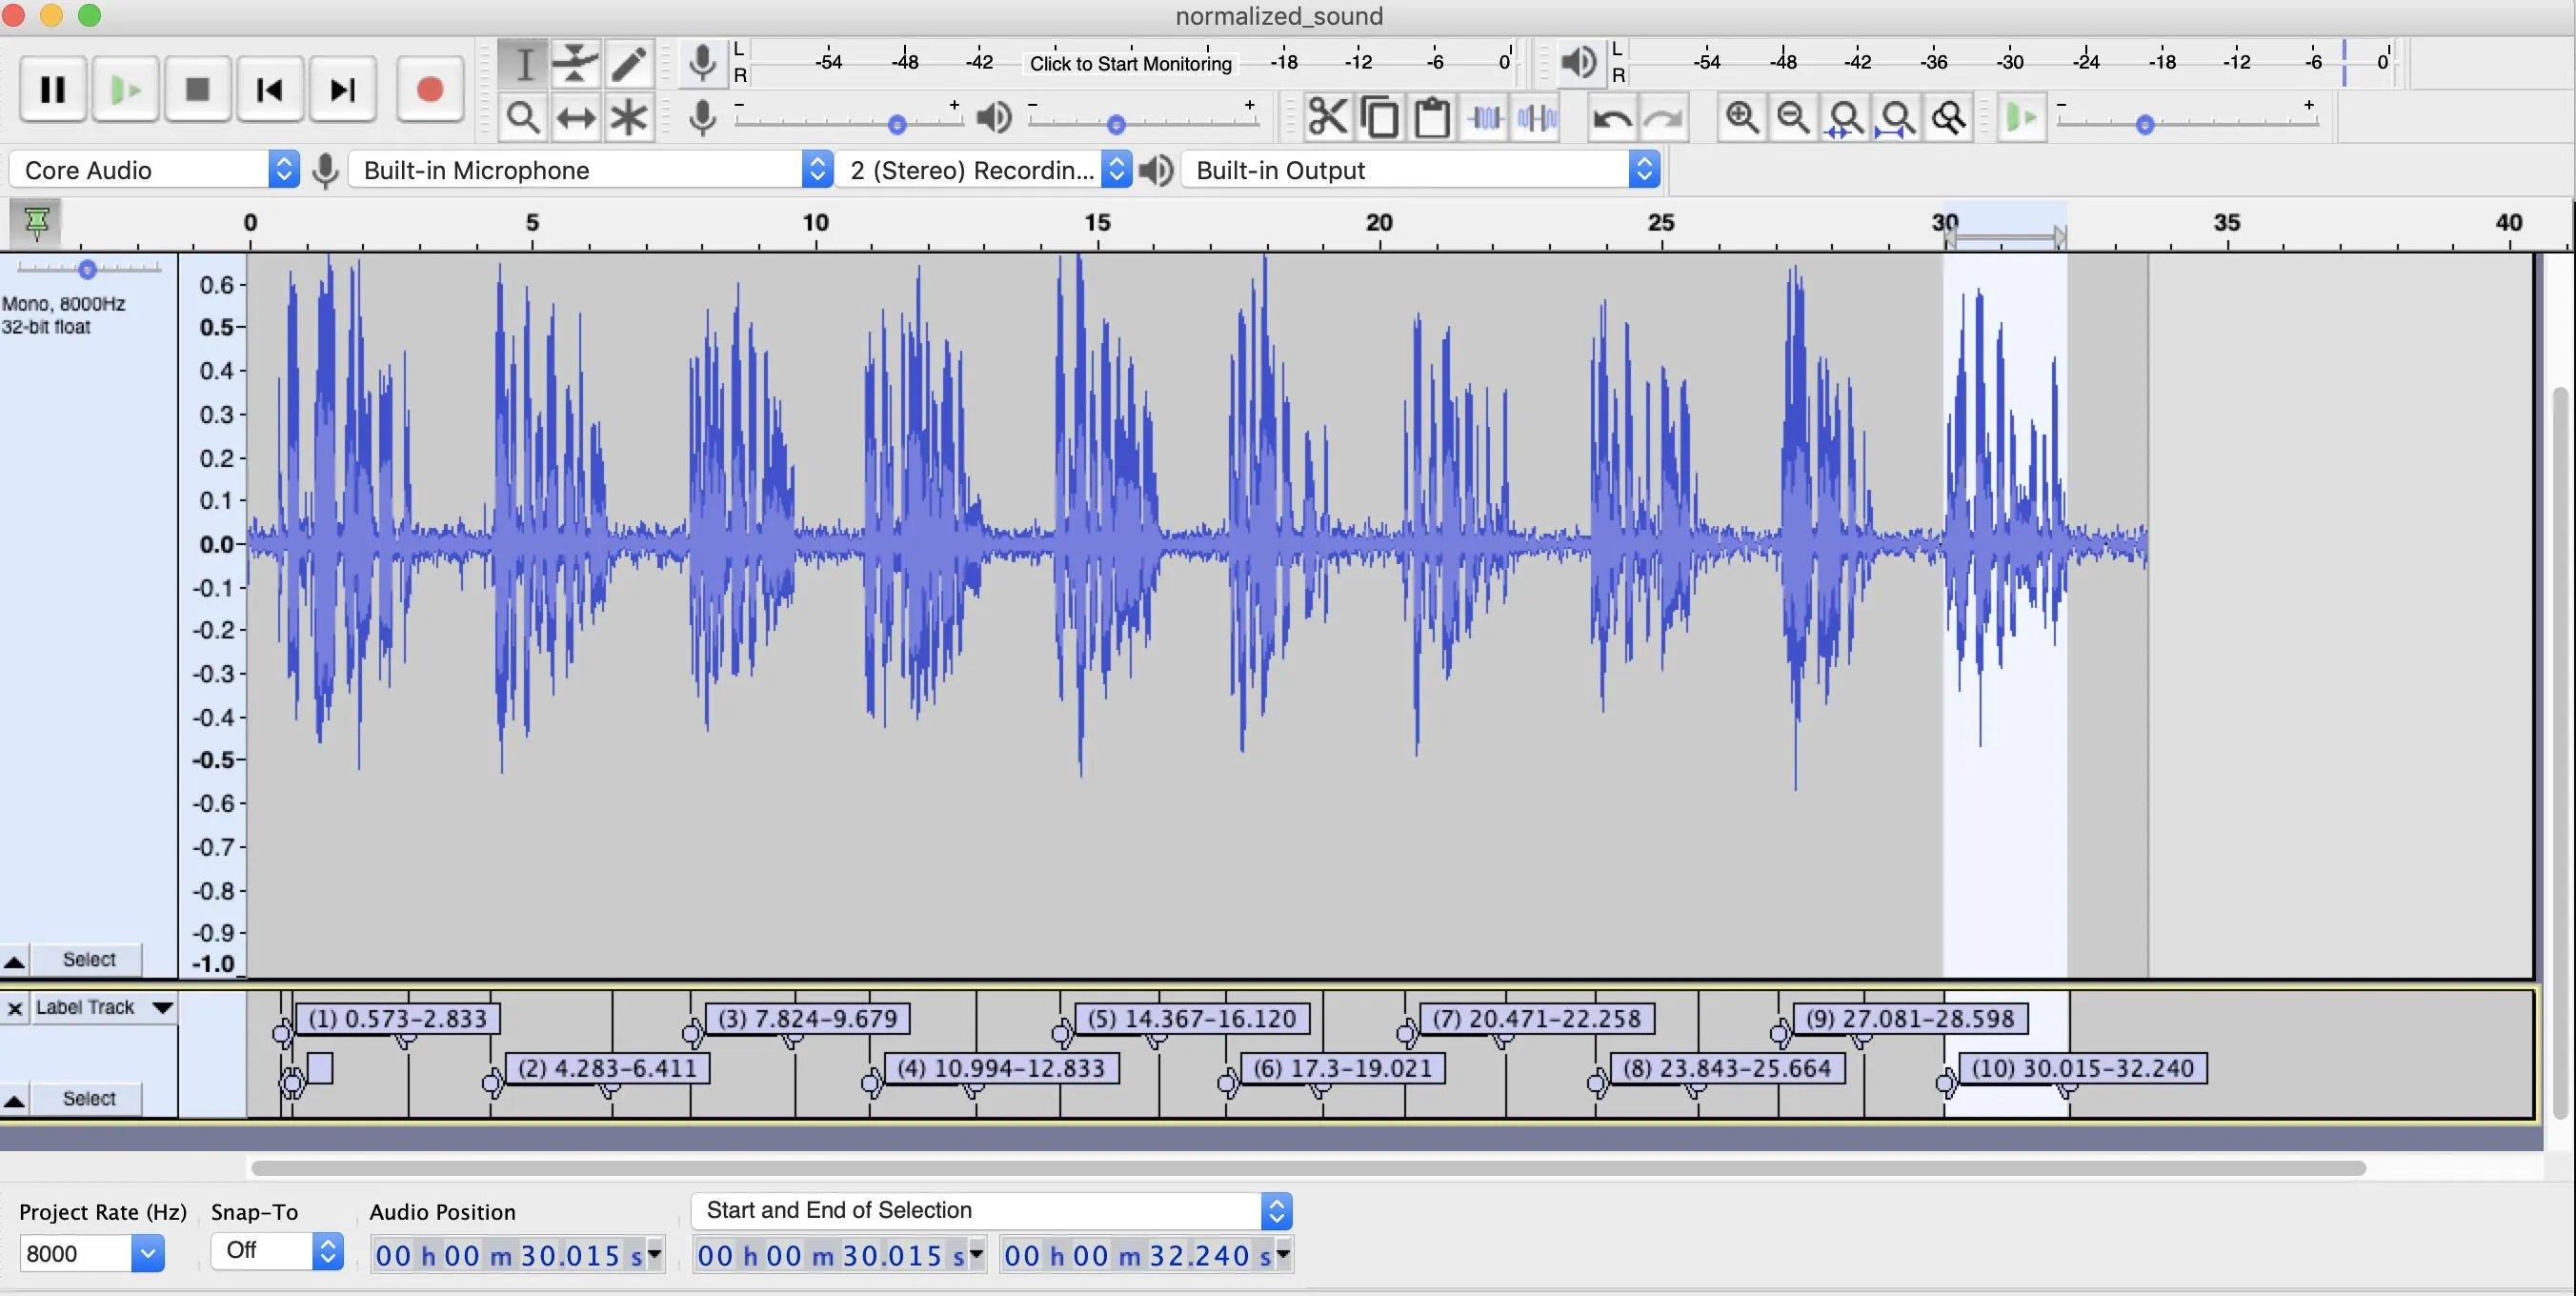Click the red Record button
The image size is (2576, 1296).
[429, 90]
